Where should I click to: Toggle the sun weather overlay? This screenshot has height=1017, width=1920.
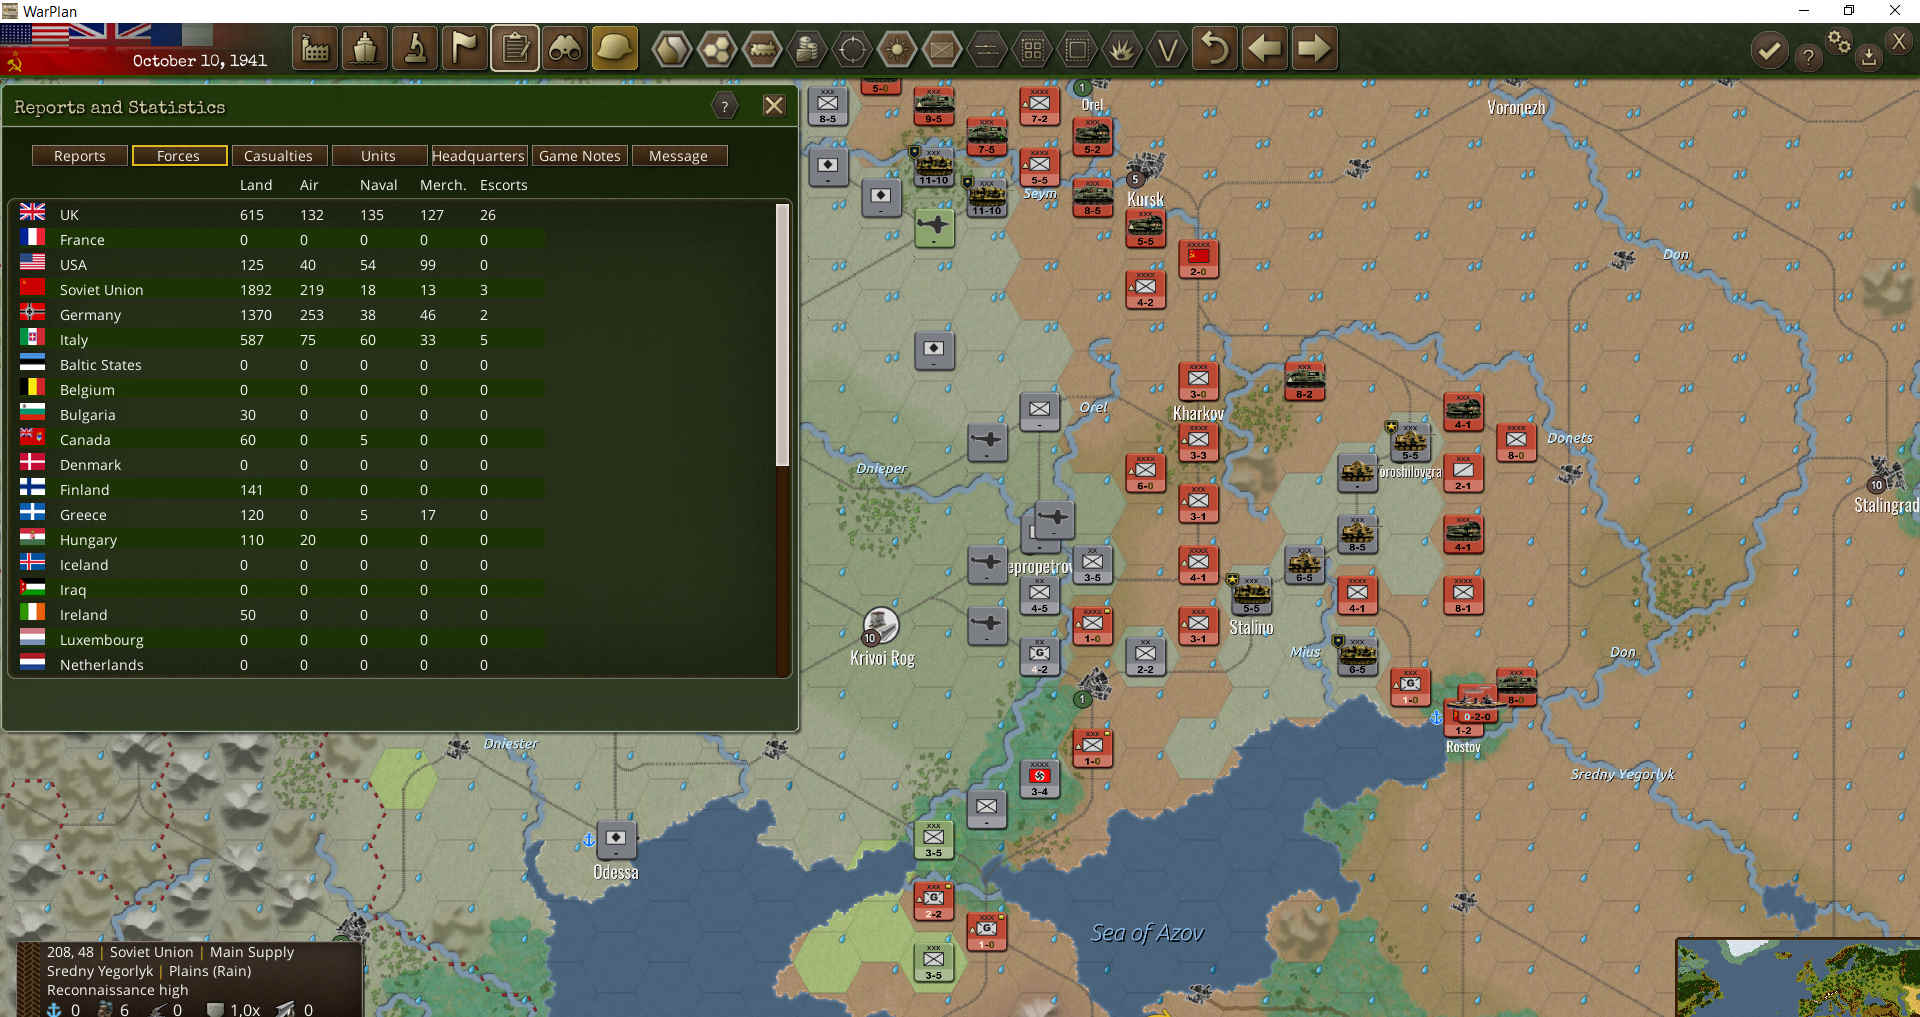(x=897, y=48)
